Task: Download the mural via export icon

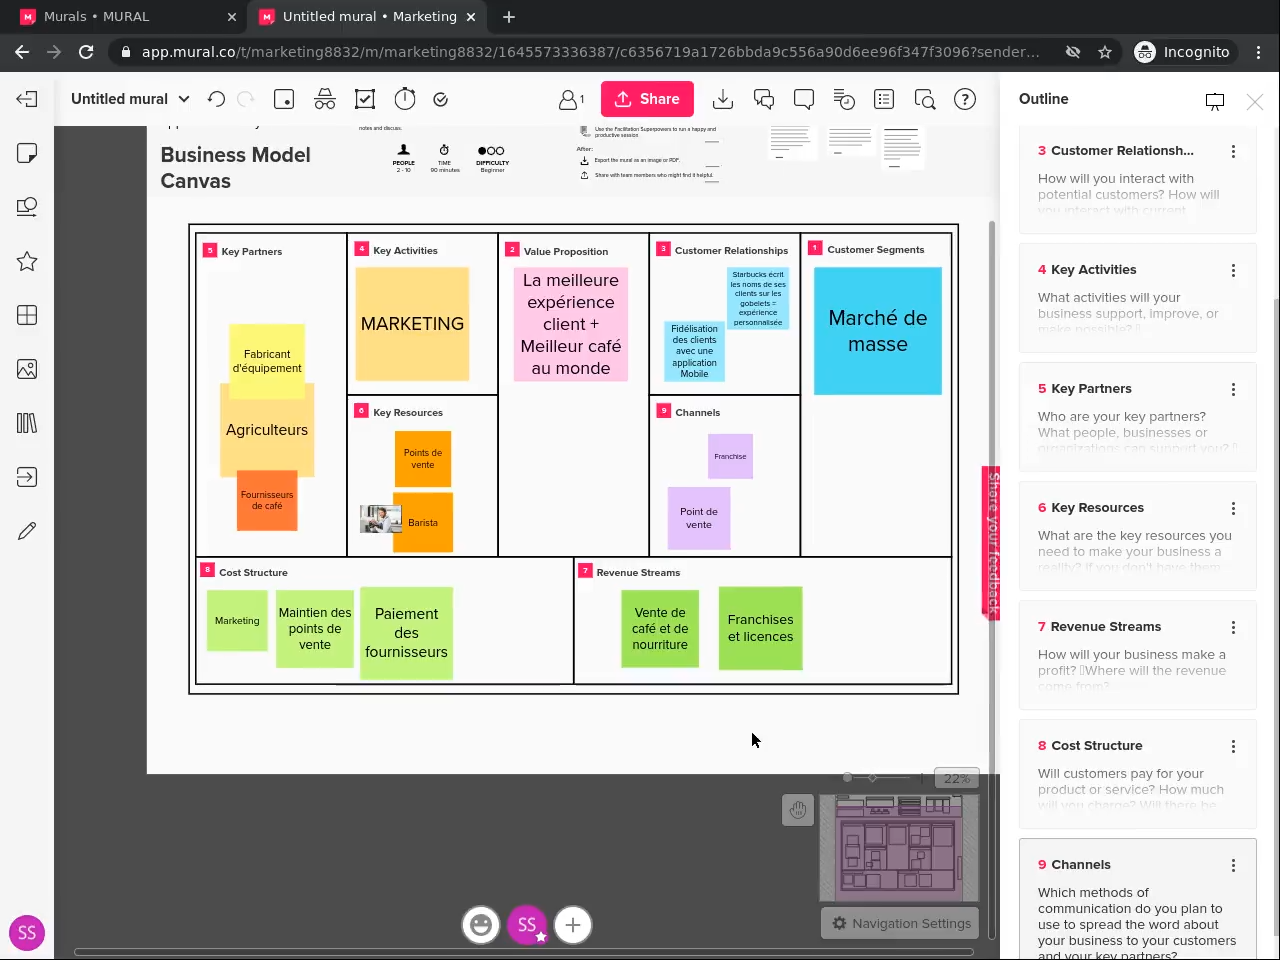Action: (723, 99)
